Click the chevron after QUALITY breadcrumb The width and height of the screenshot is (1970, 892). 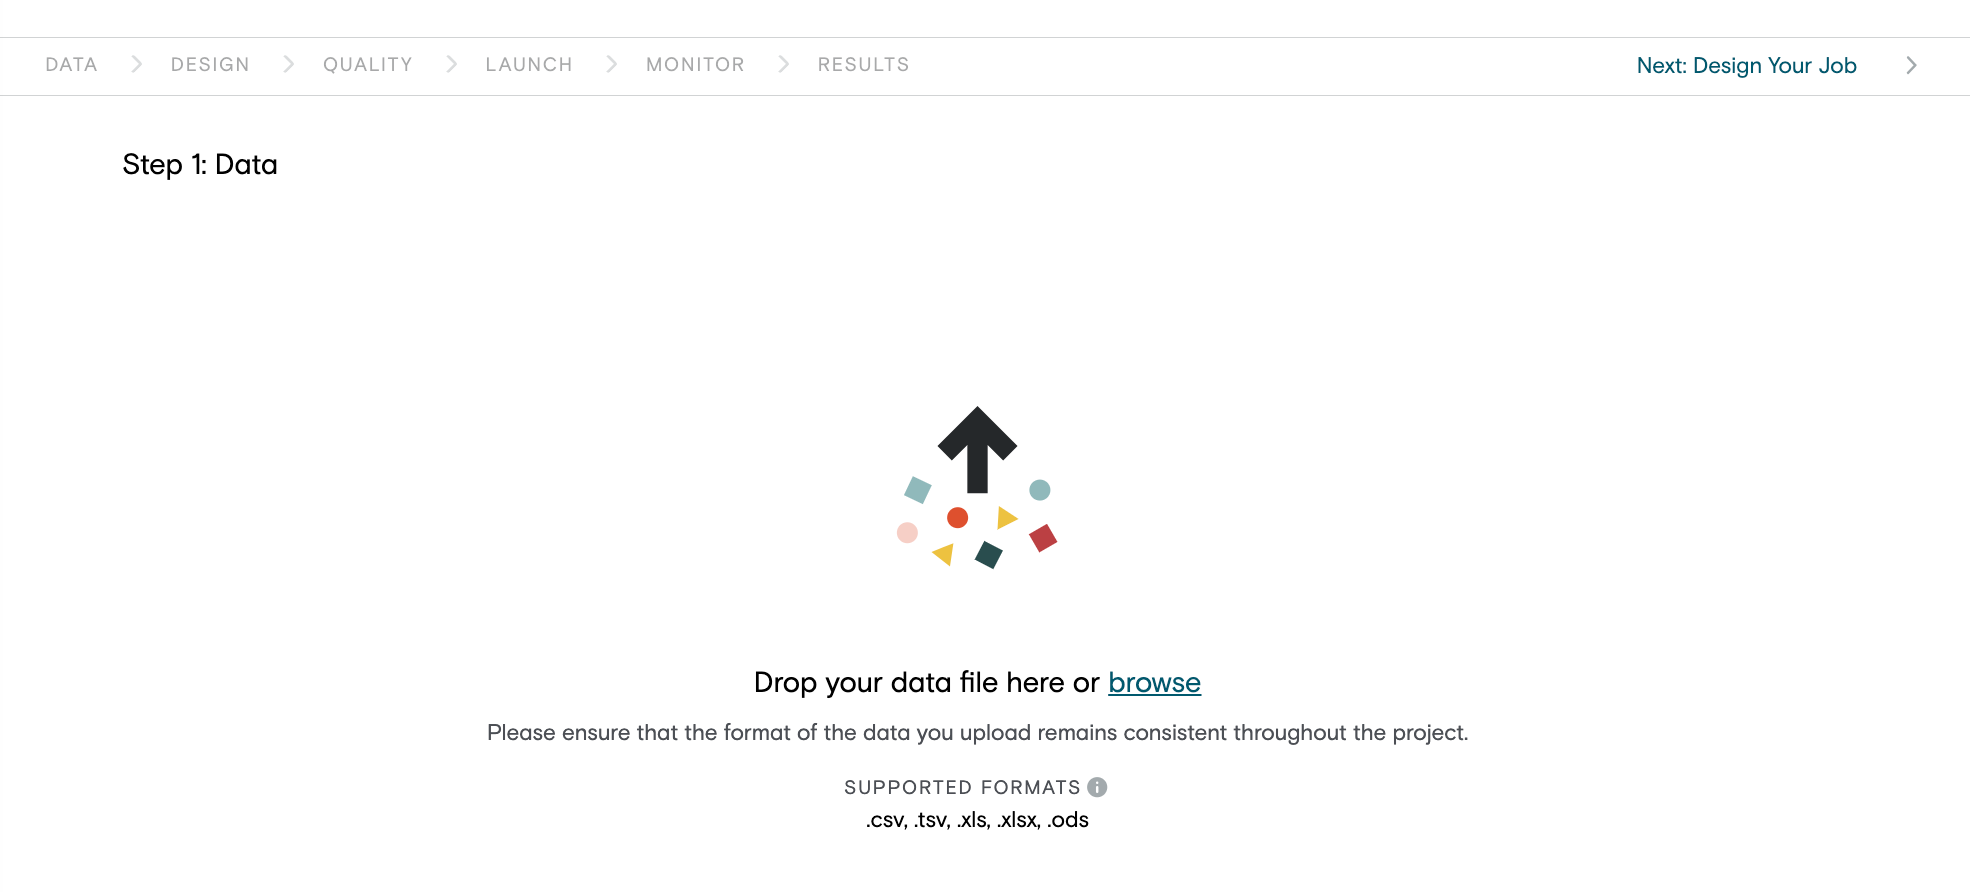(451, 64)
